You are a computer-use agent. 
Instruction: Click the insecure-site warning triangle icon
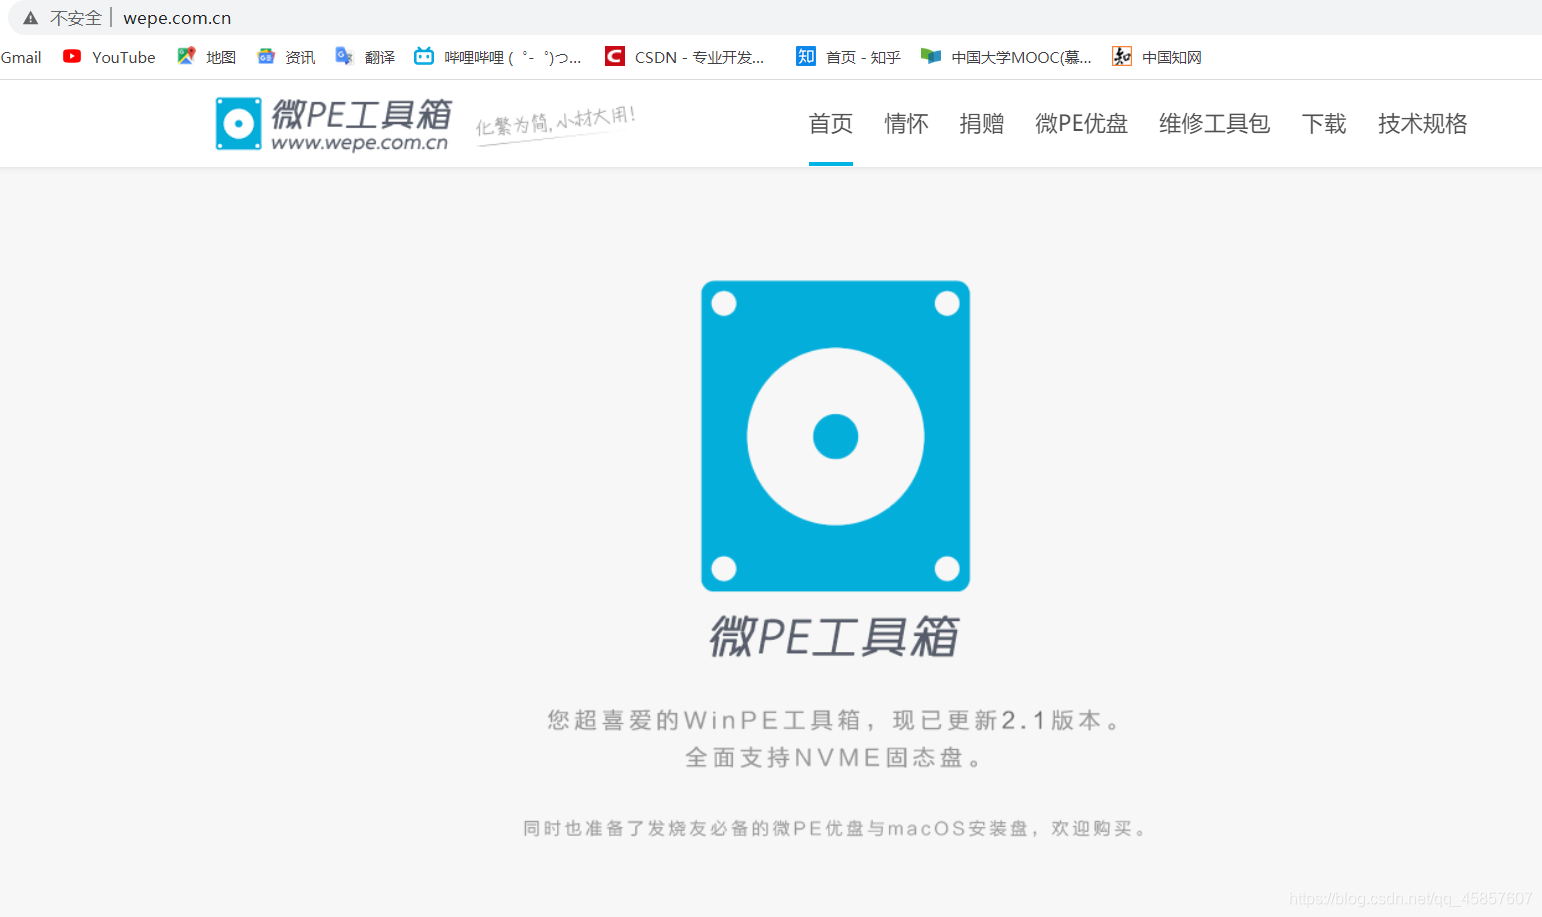point(31,18)
